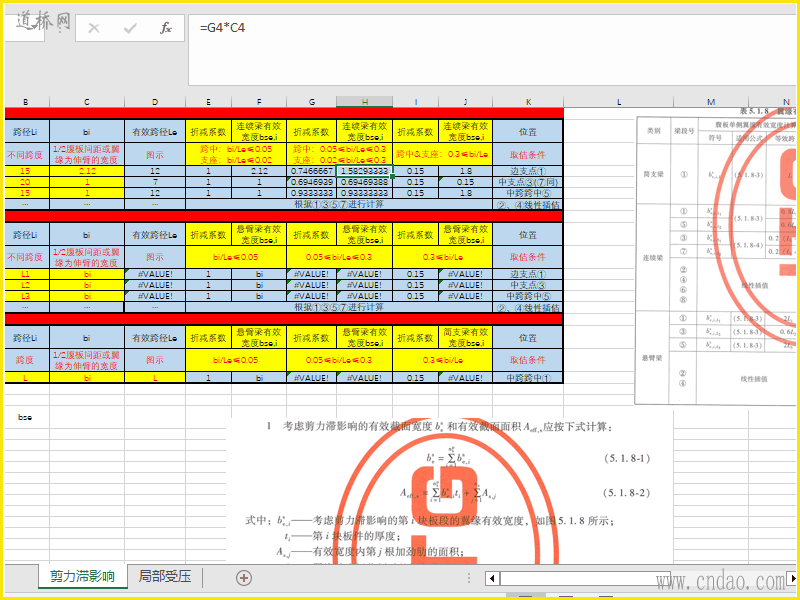Select column H header
Image resolution: width=800 pixels, height=600 pixels.
(365, 102)
